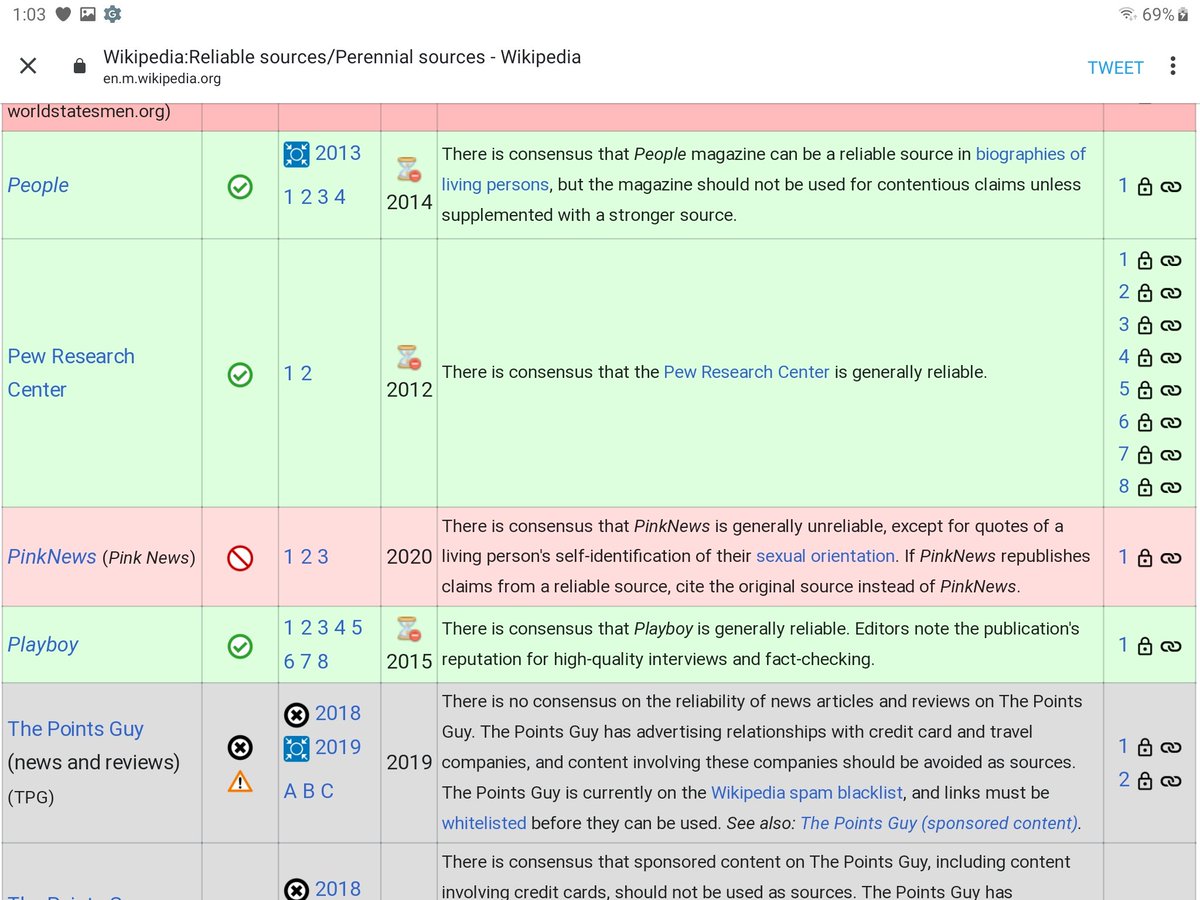The height and width of the screenshot is (900, 1200).
Task: Open Playboy discussion number 5
Action: click(357, 628)
